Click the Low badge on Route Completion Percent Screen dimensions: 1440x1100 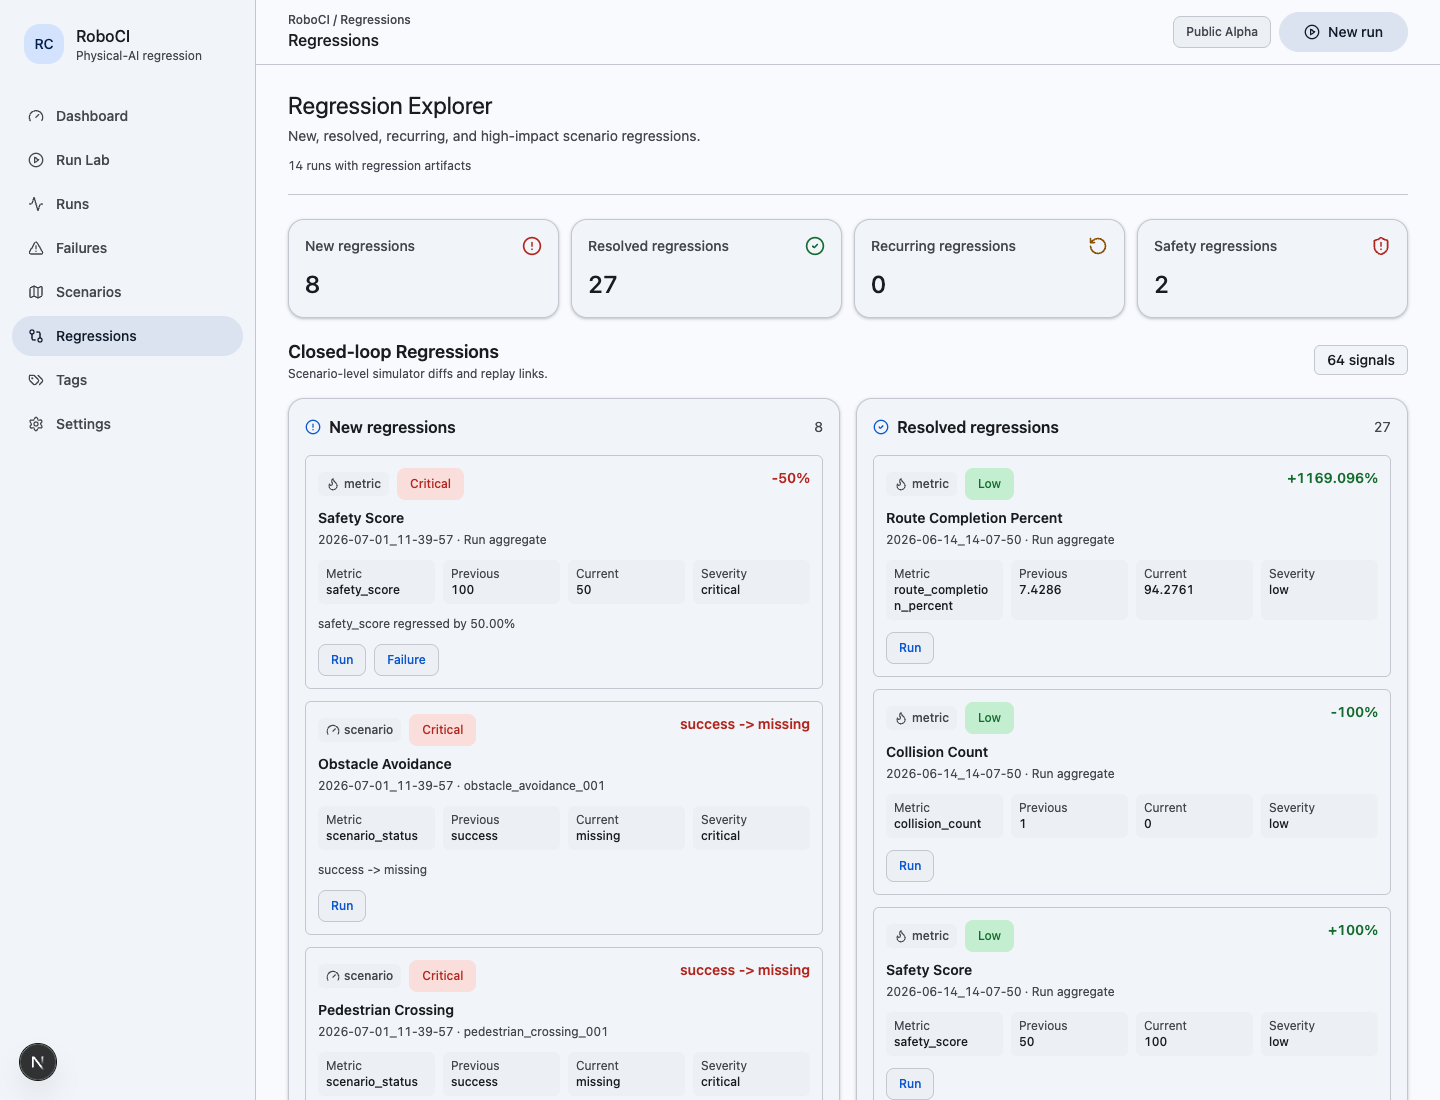coord(989,484)
